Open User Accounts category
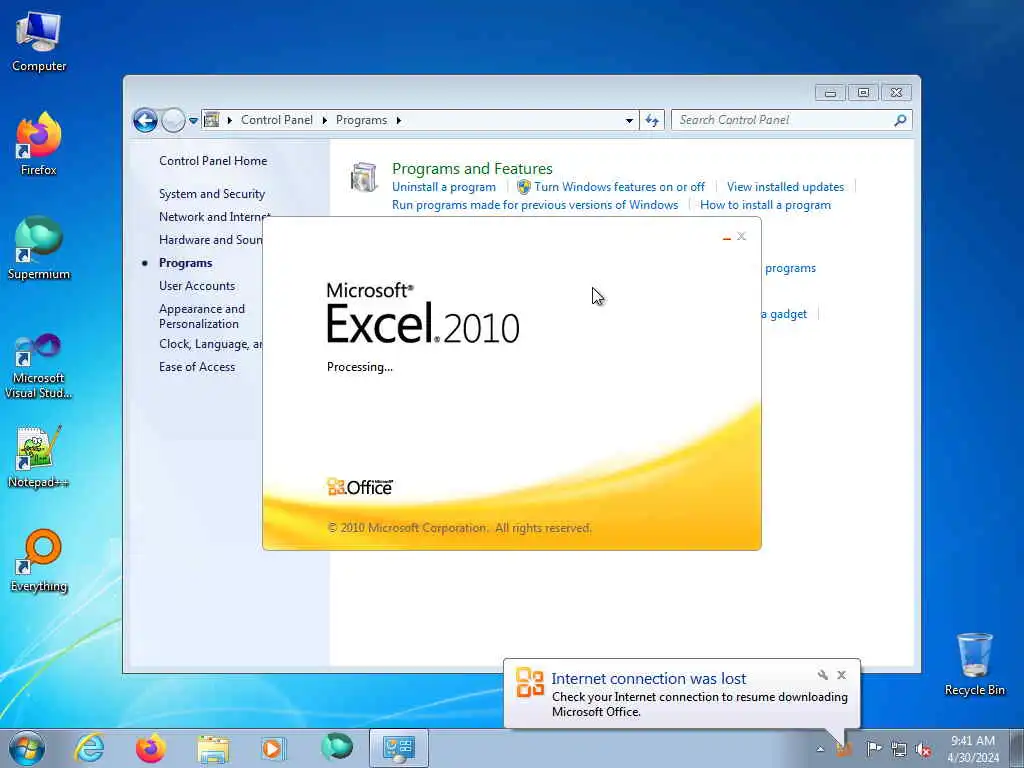 pos(197,285)
